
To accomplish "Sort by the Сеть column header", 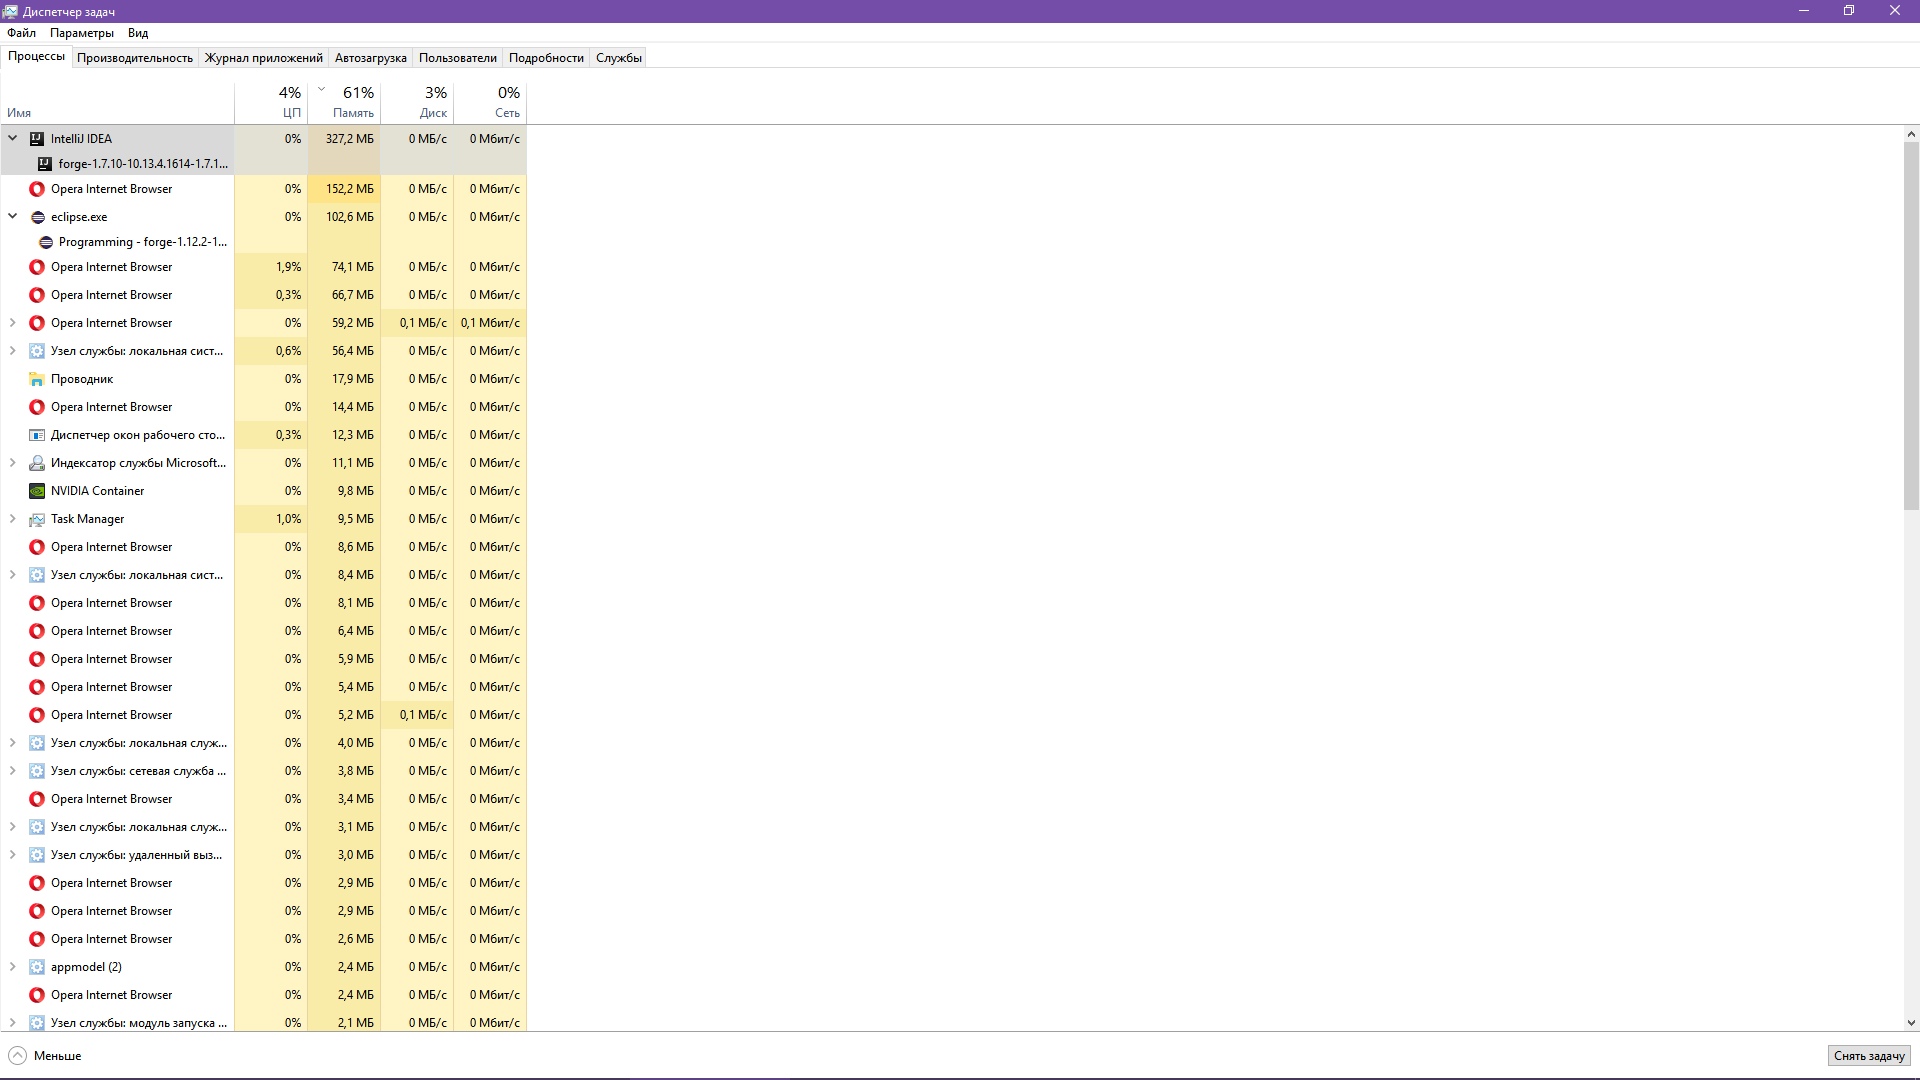I will pos(490,102).
